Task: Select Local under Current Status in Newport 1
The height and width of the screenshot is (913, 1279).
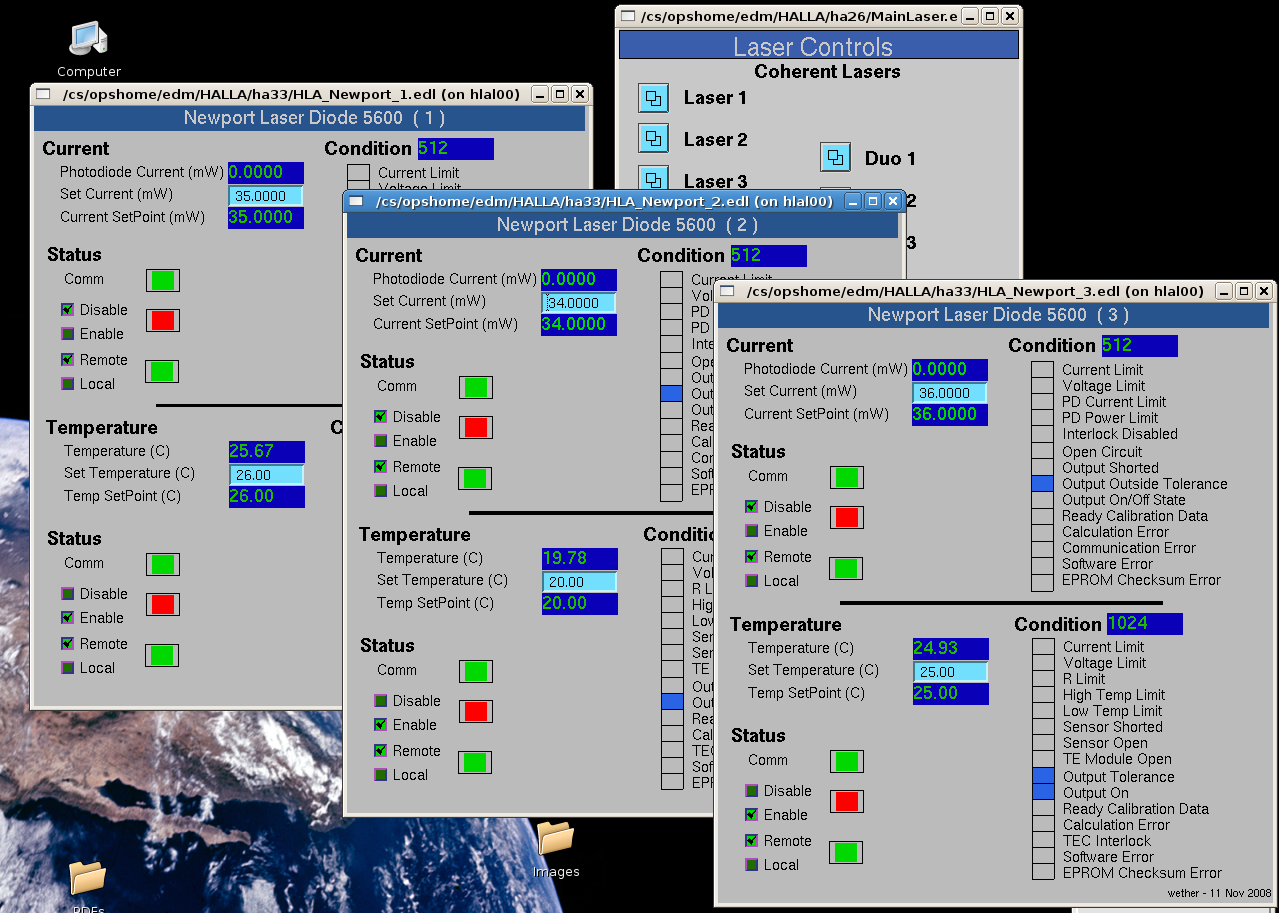Action: point(68,384)
